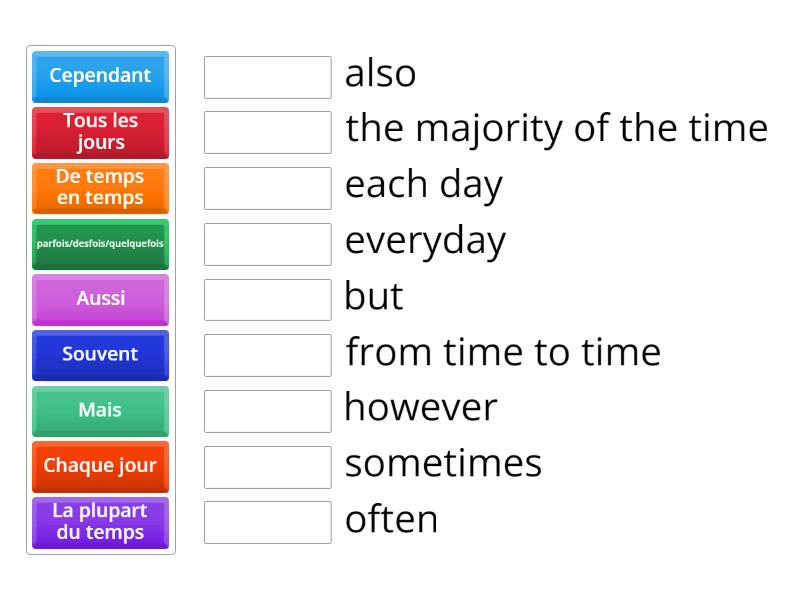
Task: Select the Tous les jours tile
Action: 100,132
